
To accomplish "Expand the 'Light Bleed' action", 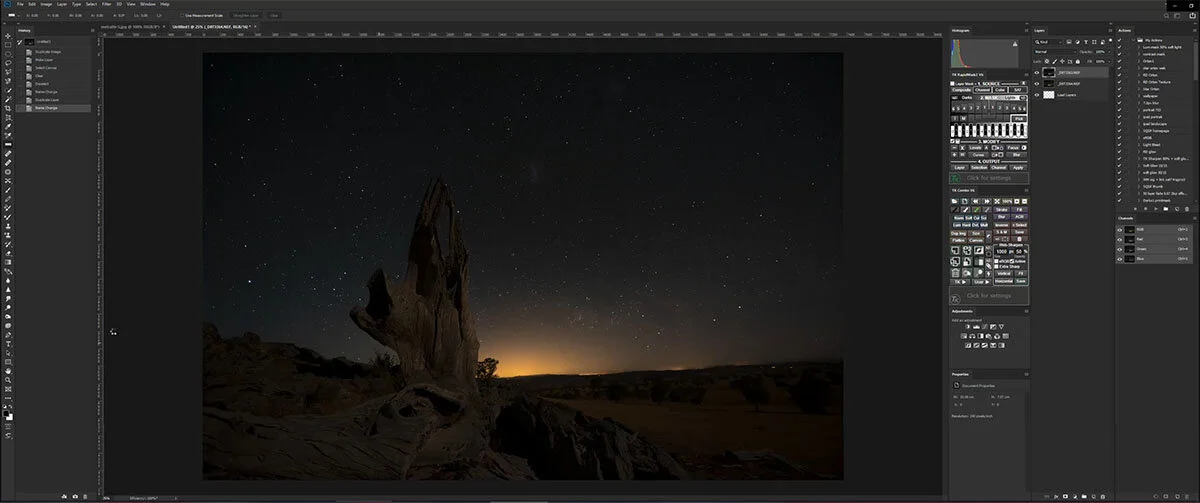I will (1139, 144).
